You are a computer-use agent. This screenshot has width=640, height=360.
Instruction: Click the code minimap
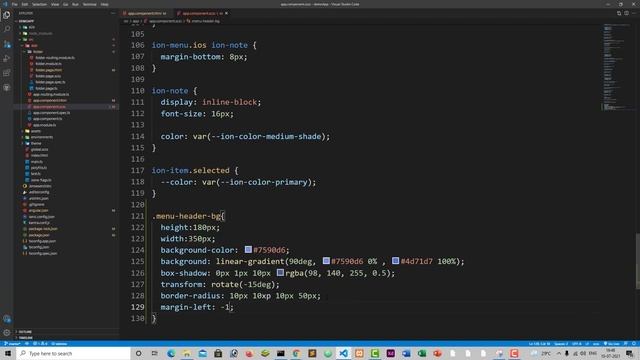[616, 67]
